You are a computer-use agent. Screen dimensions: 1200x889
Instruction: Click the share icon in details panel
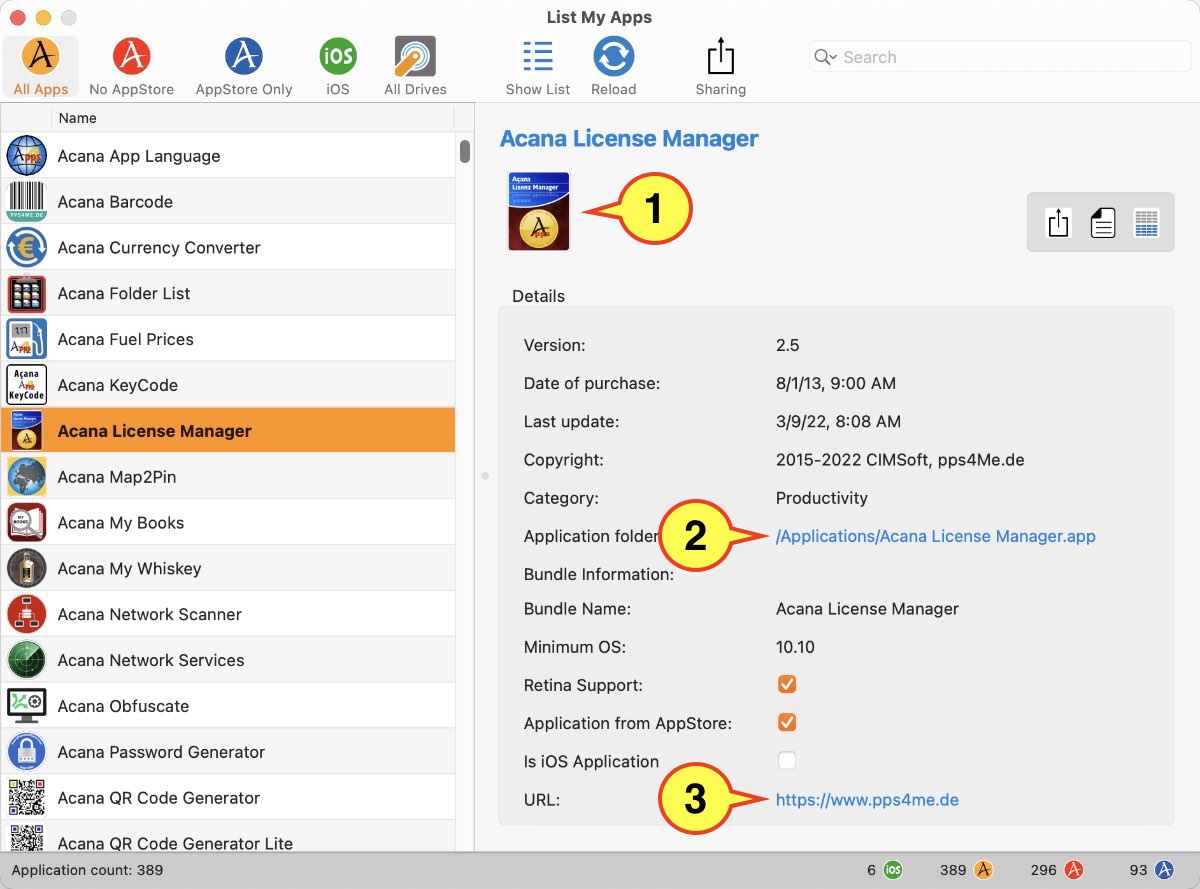pyautogui.click(x=1059, y=222)
